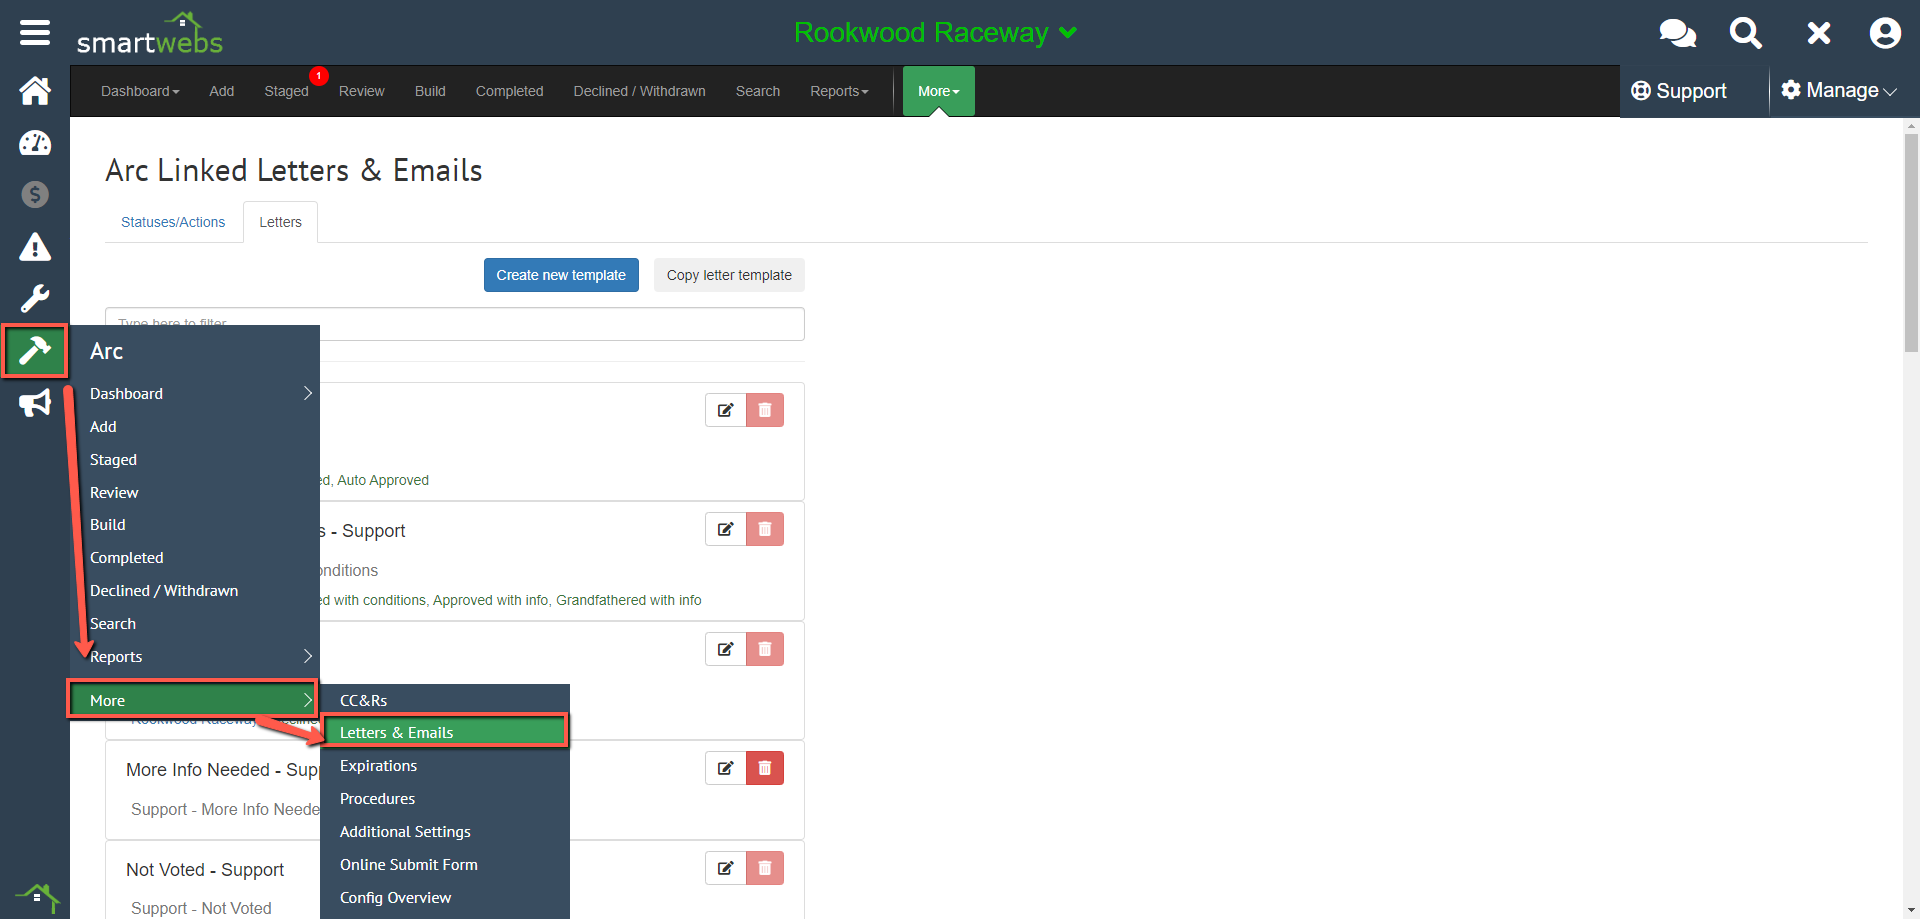Screen dimensions: 1920x919
Task: Expand More submenu in Arc flyout
Action: pos(193,700)
